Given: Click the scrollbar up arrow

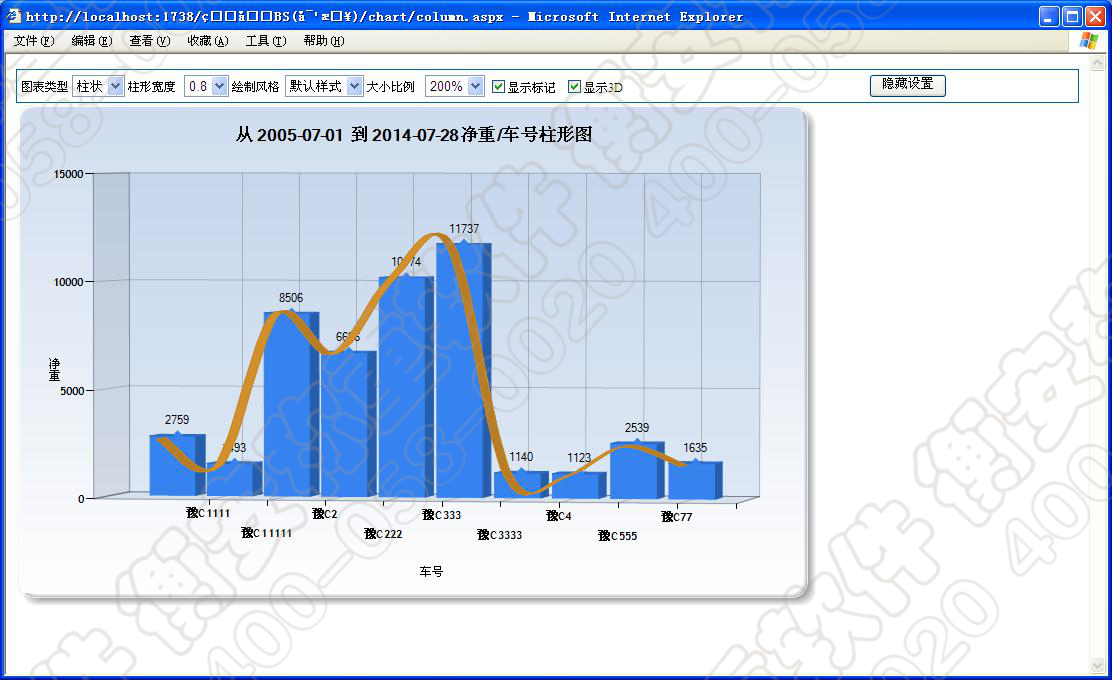Looking at the screenshot, I should tap(1098, 64).
